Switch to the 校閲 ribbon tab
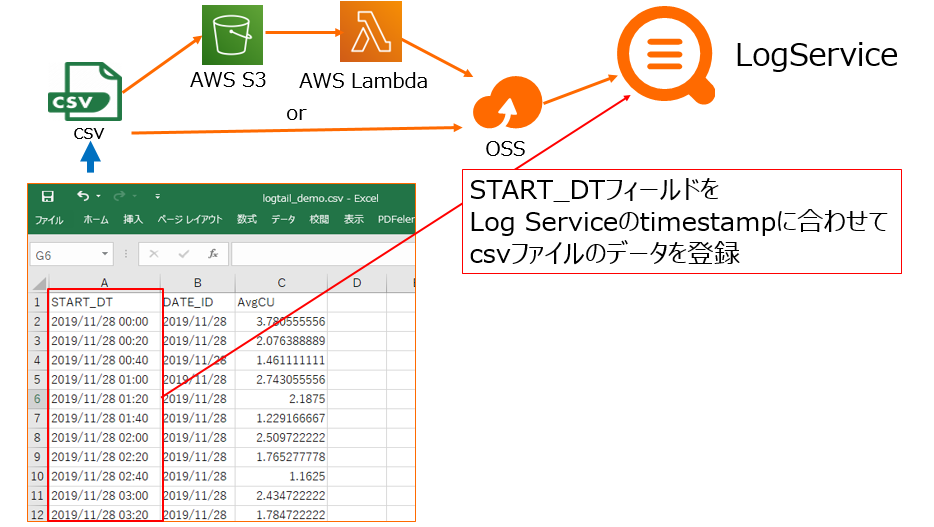Screen dimensions: 934x527 (x=319, y=220)
